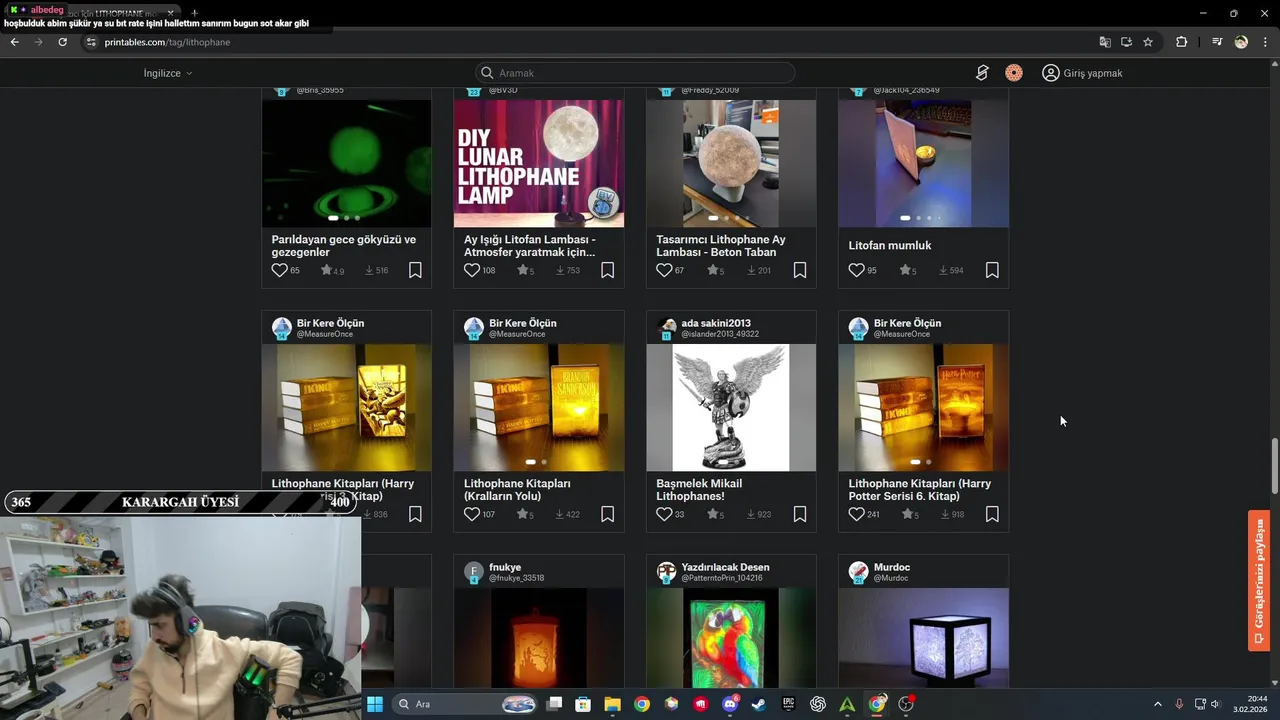Viewport: 1280px width, 720px height.
Task: Open Epic Games Launcher from the taskbar
Action: coord(789,704)
